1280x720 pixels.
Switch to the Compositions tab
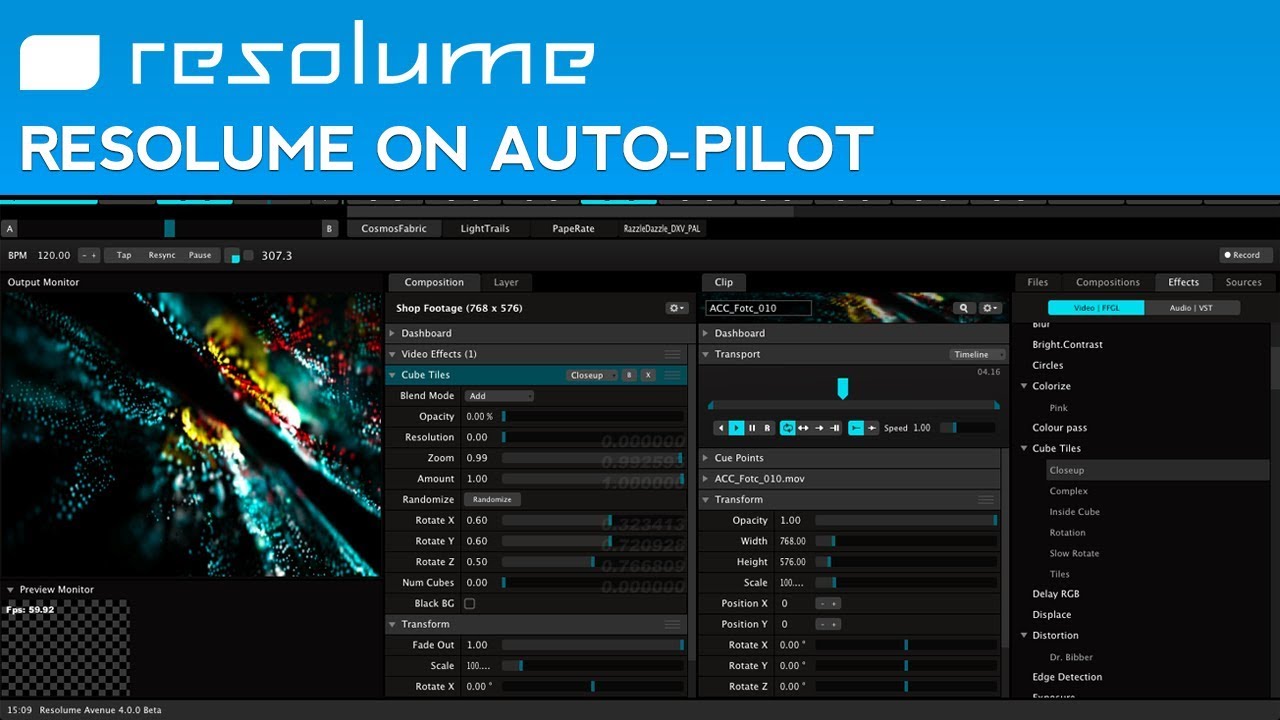pyautogui.click(x=1108, y=282)
